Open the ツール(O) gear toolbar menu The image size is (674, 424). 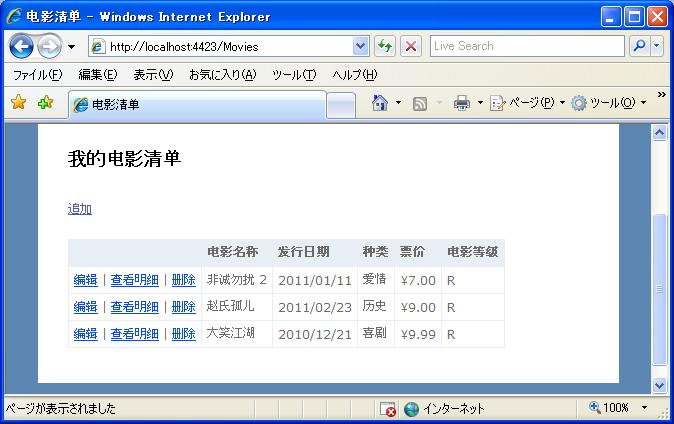click(x=609, y=103)
